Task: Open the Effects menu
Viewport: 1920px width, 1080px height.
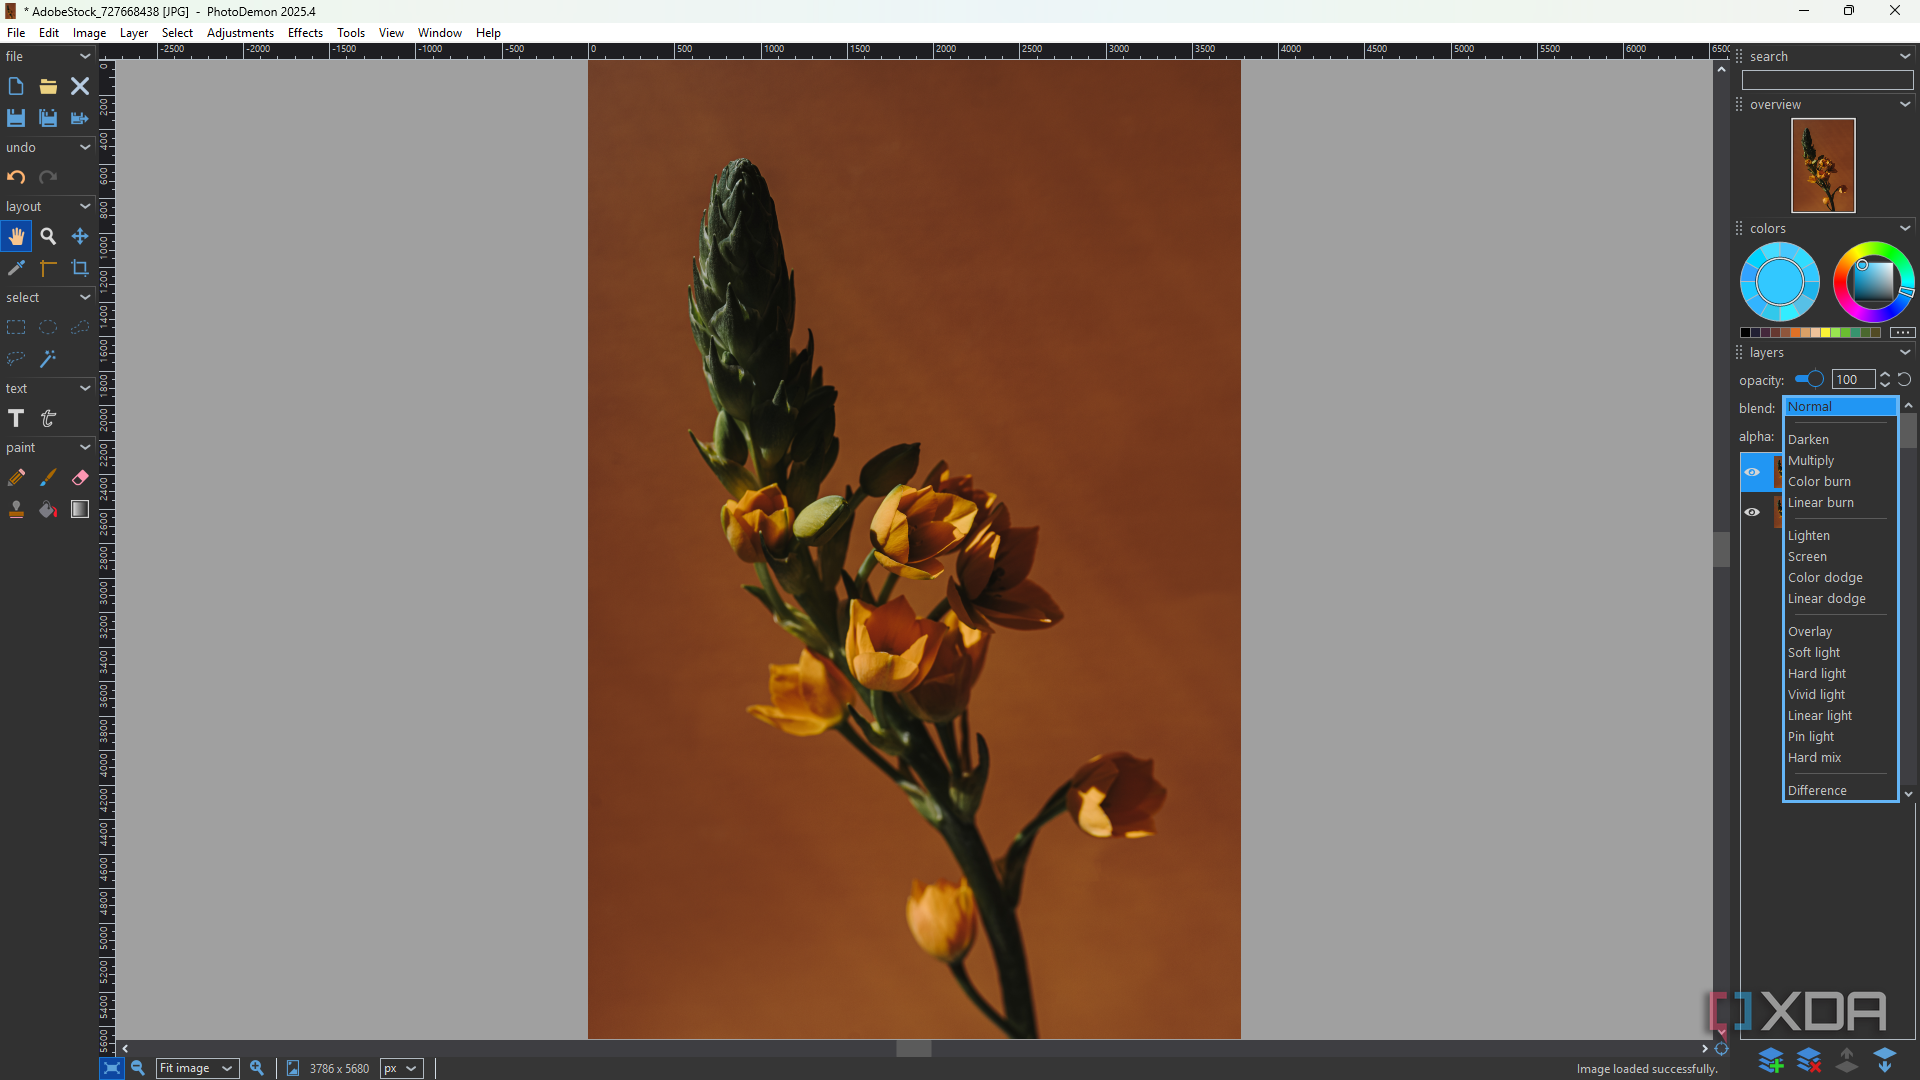Action: point(305,33)
